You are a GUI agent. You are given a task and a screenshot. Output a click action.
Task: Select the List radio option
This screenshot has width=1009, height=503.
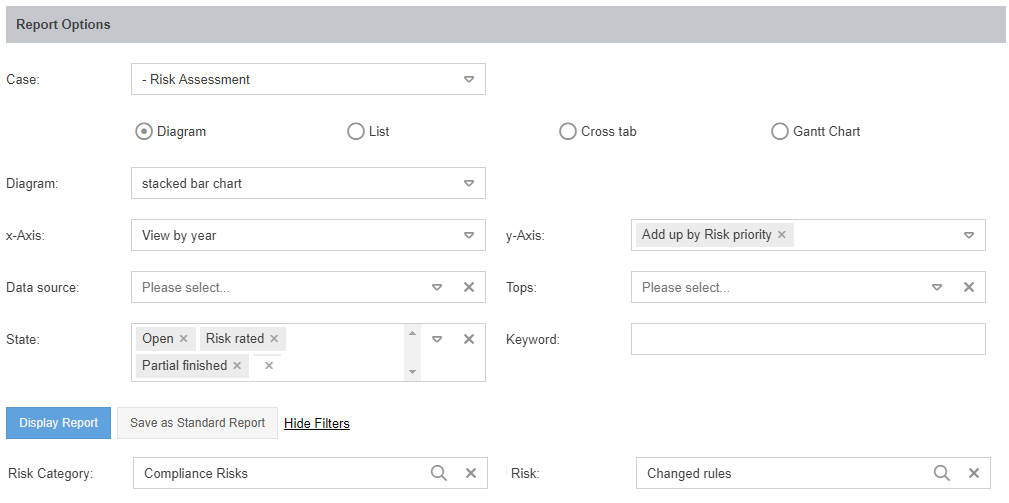click(355, 131)
